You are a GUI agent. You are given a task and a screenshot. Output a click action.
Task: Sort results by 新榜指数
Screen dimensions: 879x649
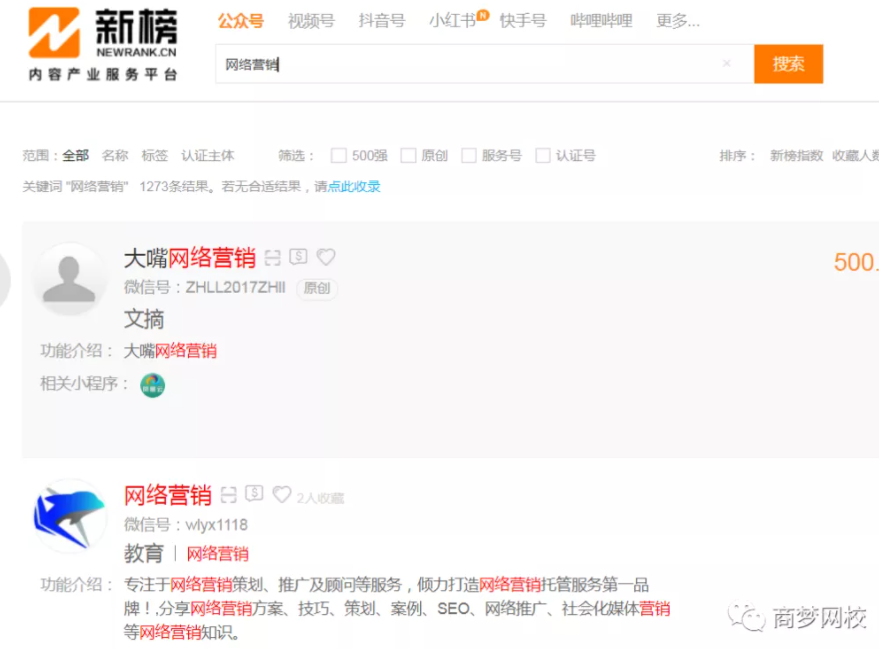point(796,155)
